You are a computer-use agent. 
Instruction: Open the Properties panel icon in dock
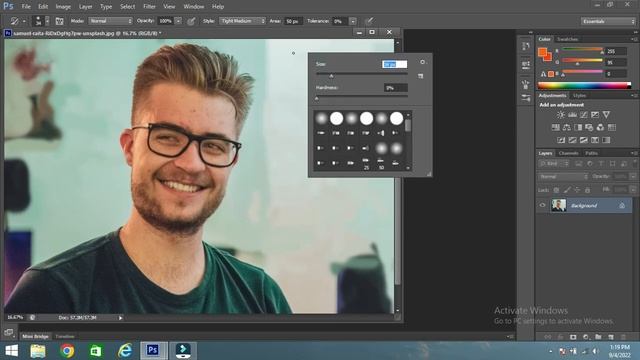coord(526,64)
